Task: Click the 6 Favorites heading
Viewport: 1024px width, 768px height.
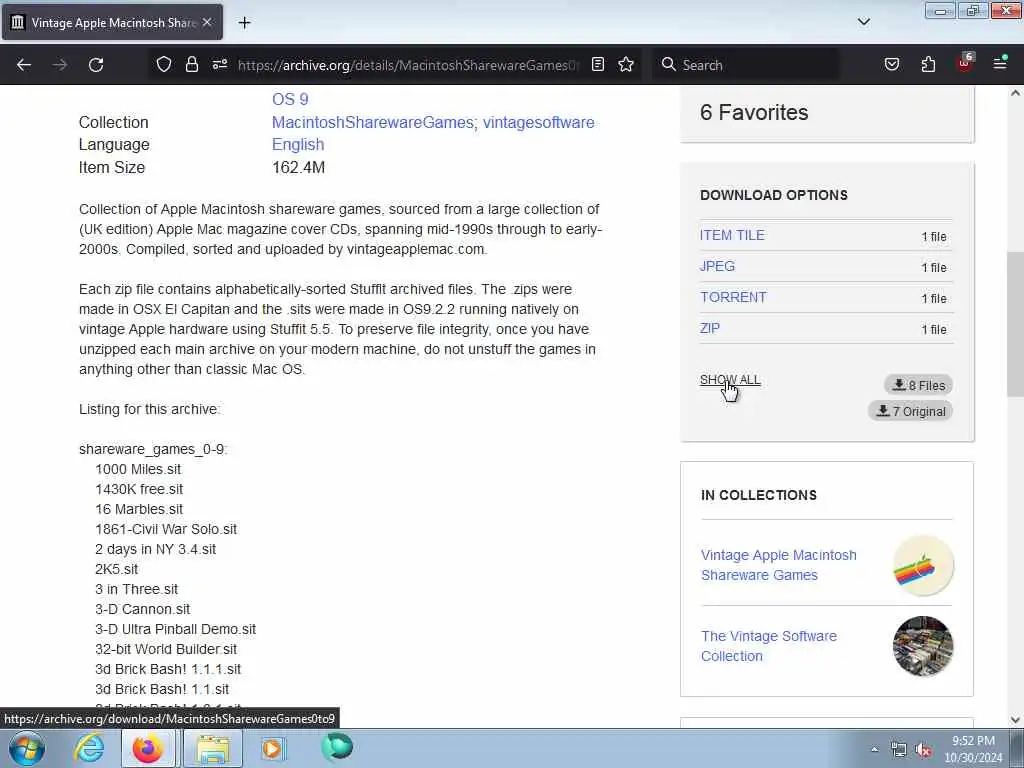Action: click(754, 112)
